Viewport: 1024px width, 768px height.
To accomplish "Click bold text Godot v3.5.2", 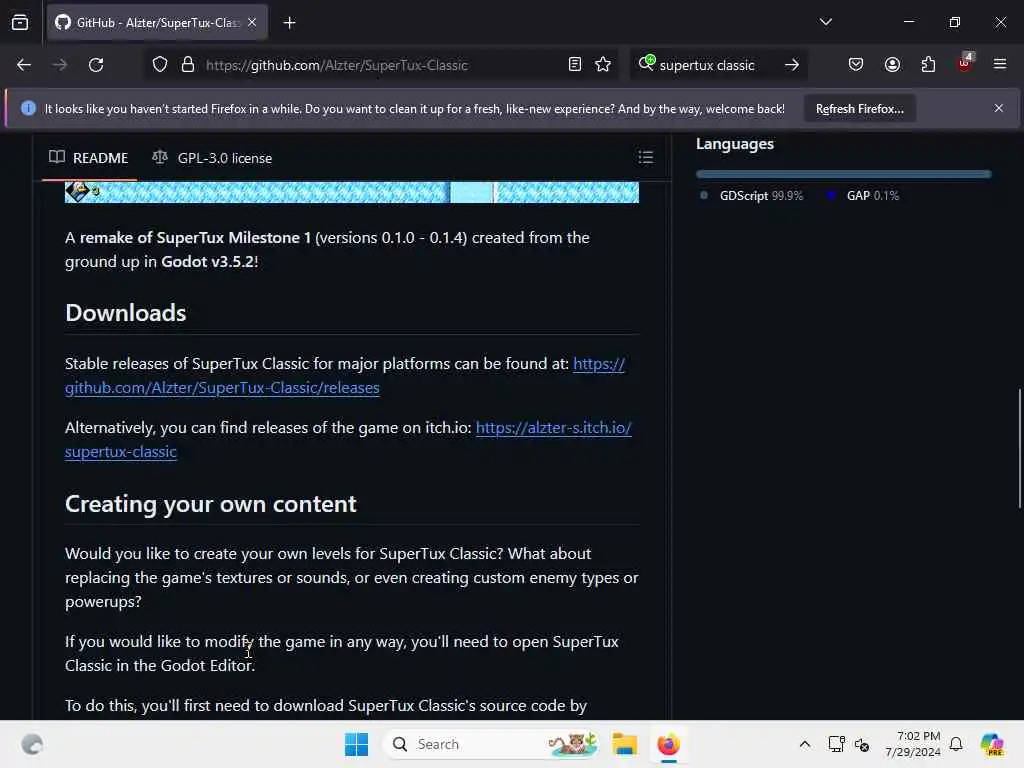I will pos(208,262).
